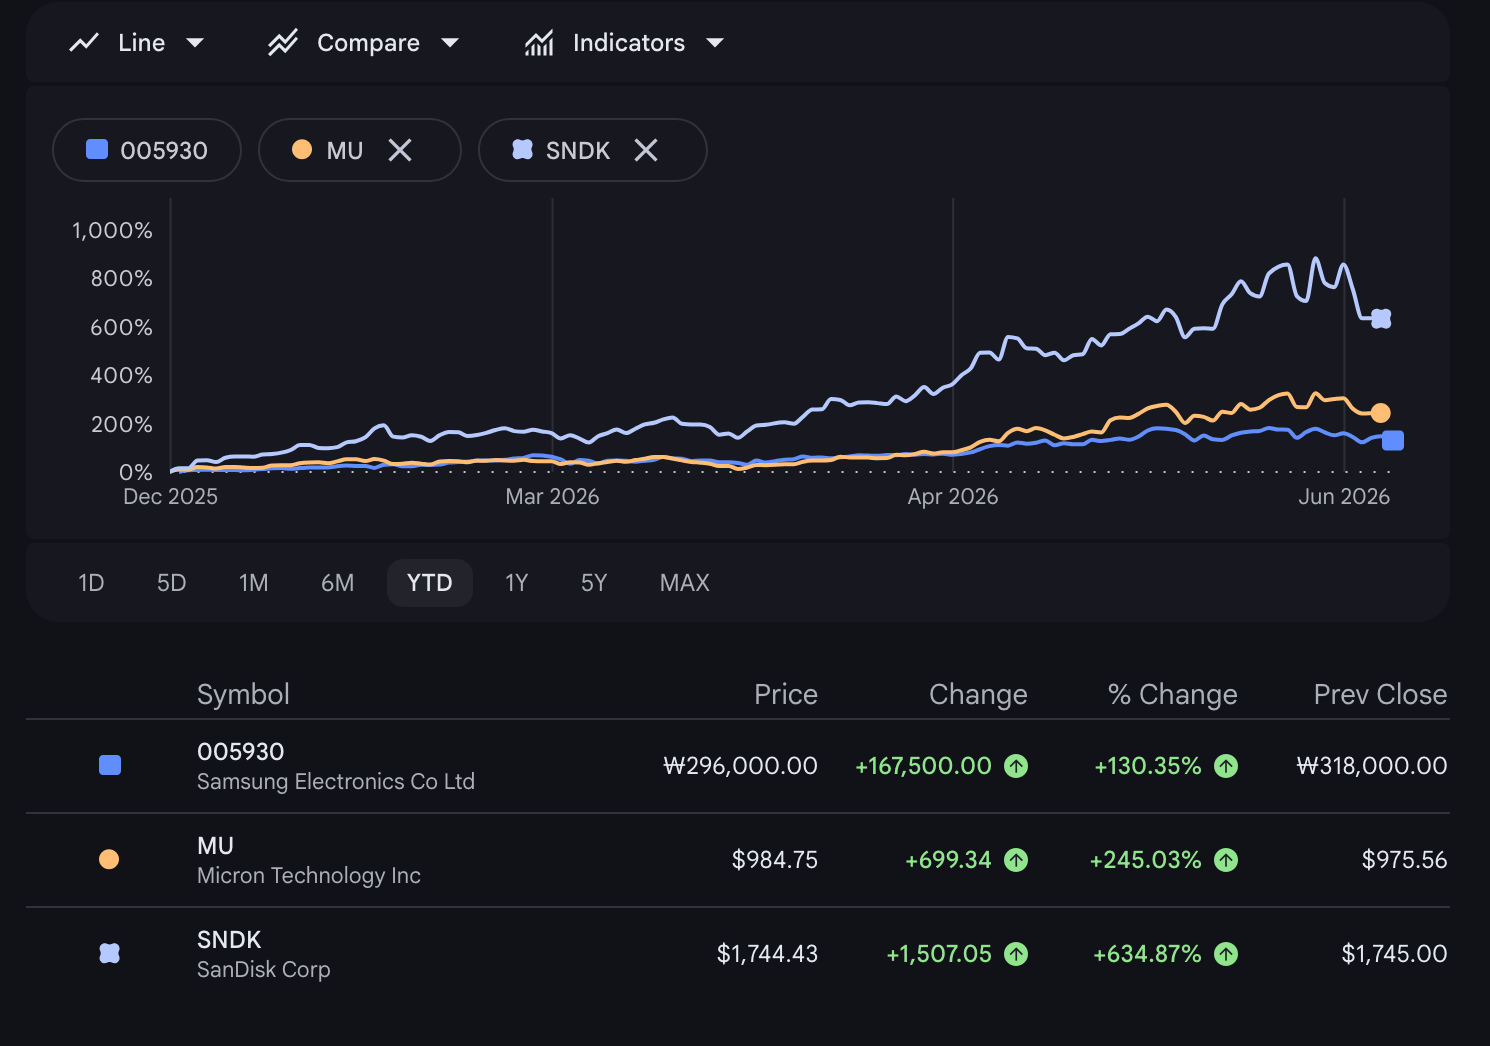Click the green up arrow beside +245.03%
Screen dimensions: 1490x1046
coord(1226,860)
